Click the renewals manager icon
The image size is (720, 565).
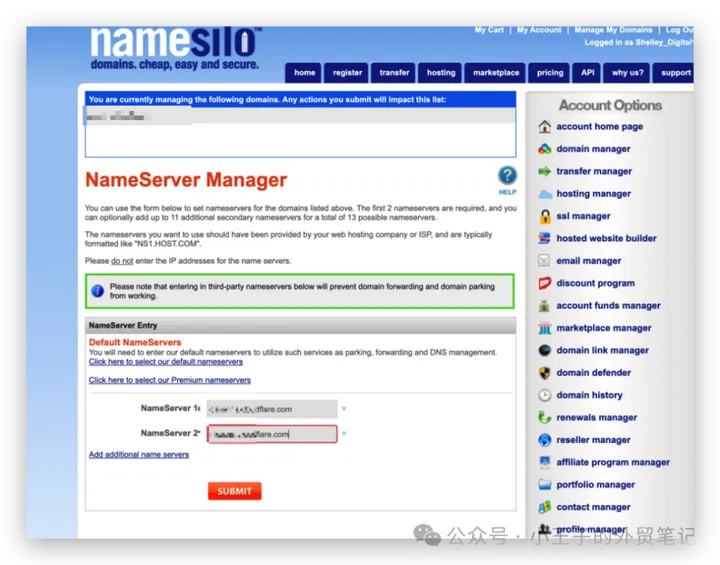click(545, 418)
